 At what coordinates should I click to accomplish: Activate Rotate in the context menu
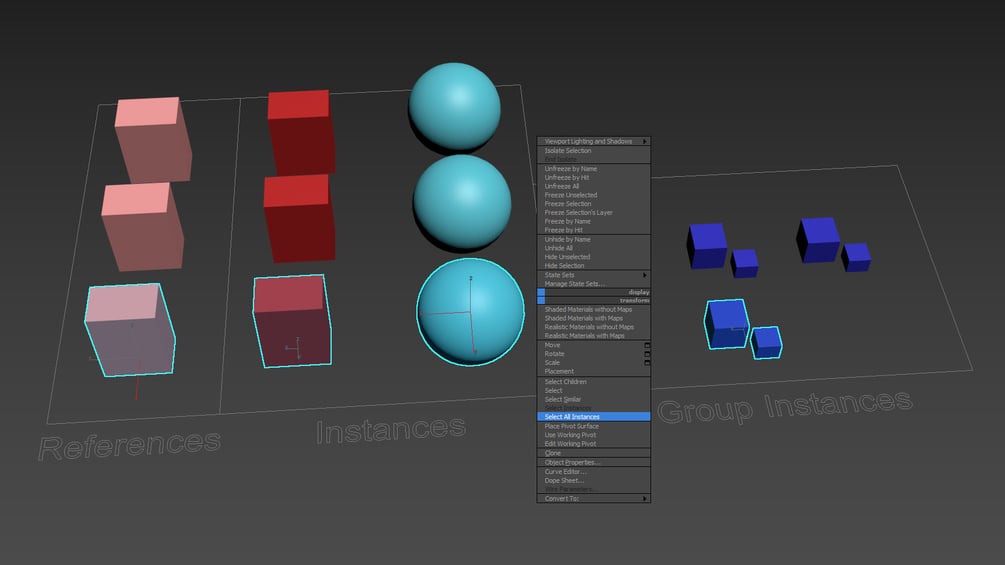[x=554, y=354]
